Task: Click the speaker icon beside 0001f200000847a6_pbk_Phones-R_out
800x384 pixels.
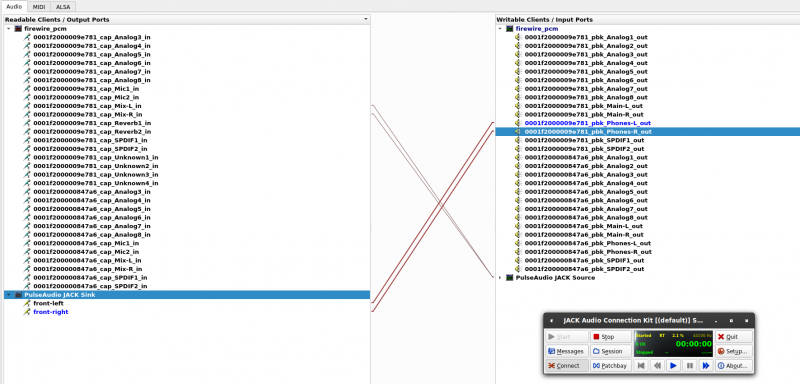Action: (x=518, y=252)
